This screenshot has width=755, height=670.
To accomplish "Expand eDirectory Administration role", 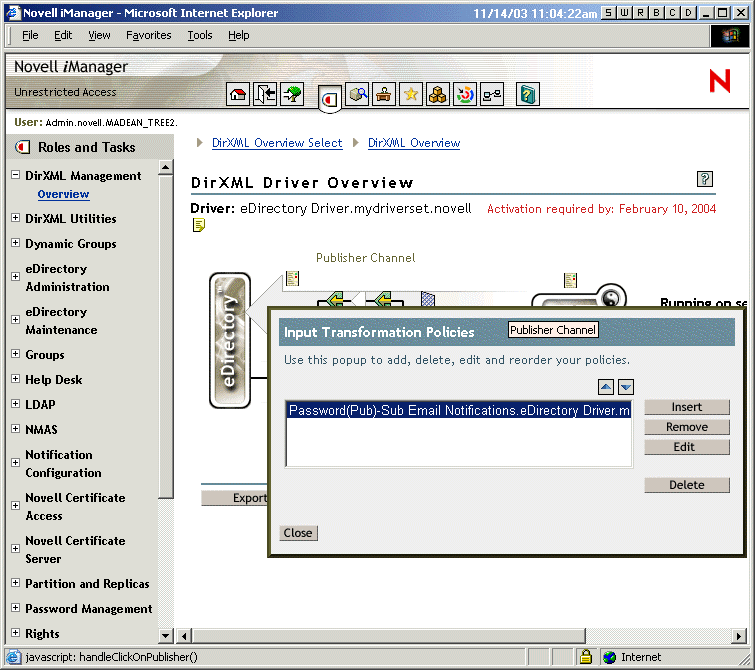I will tap(15, 276).
